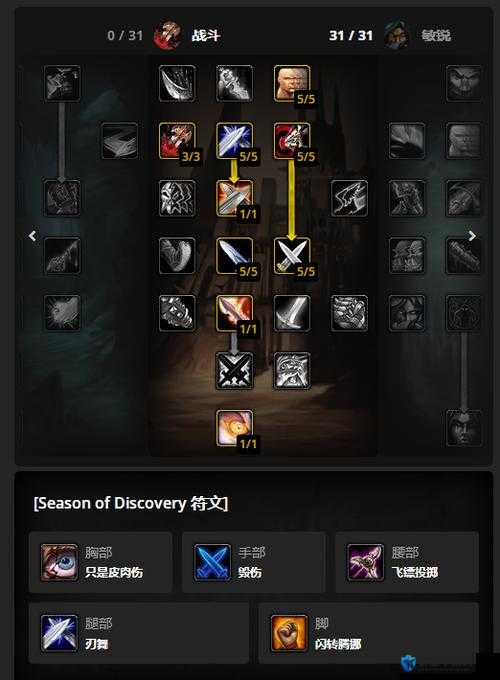Click the 1/1 talent below the blue blade
The height and width of the screenshot is (680, 500).
point(235,198)
